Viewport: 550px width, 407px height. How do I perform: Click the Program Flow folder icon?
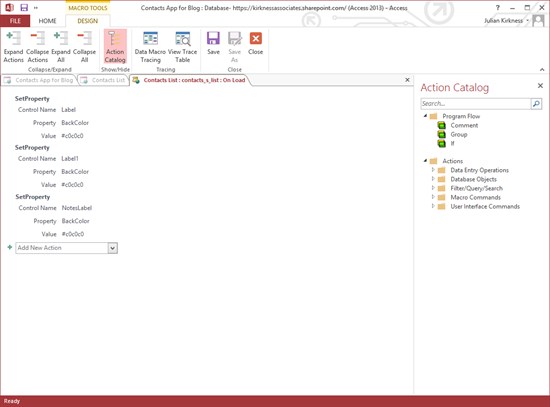click(x=434, y=116)
